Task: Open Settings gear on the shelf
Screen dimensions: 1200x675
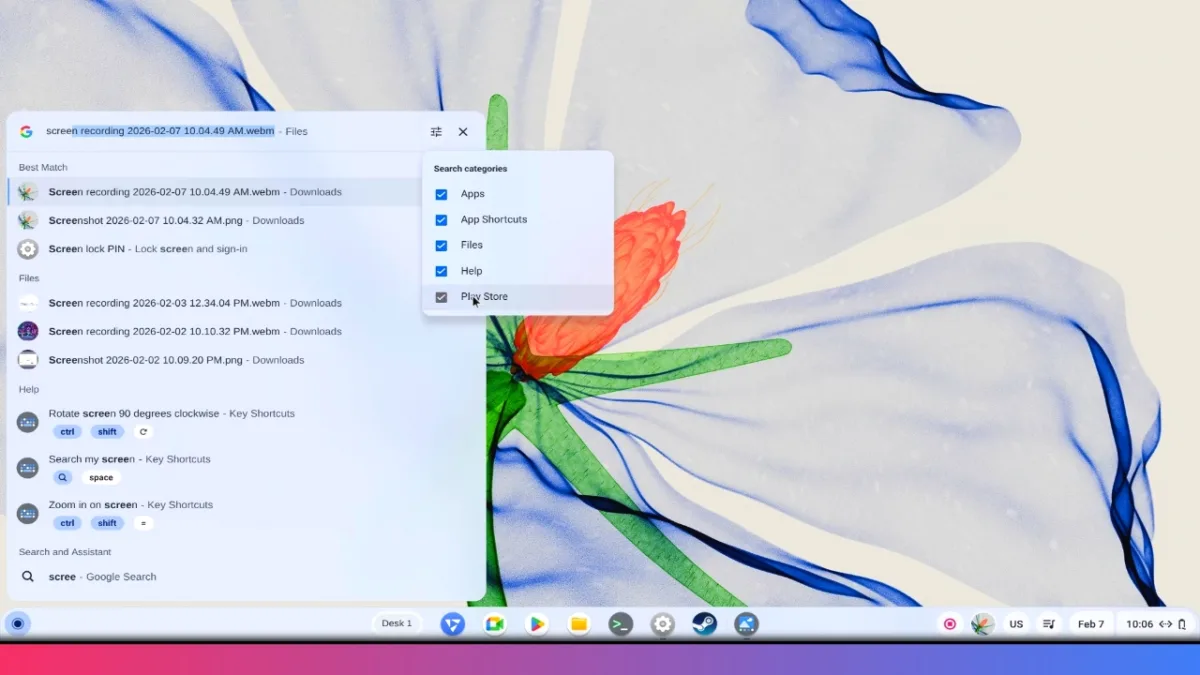Action: coord(662,624)
